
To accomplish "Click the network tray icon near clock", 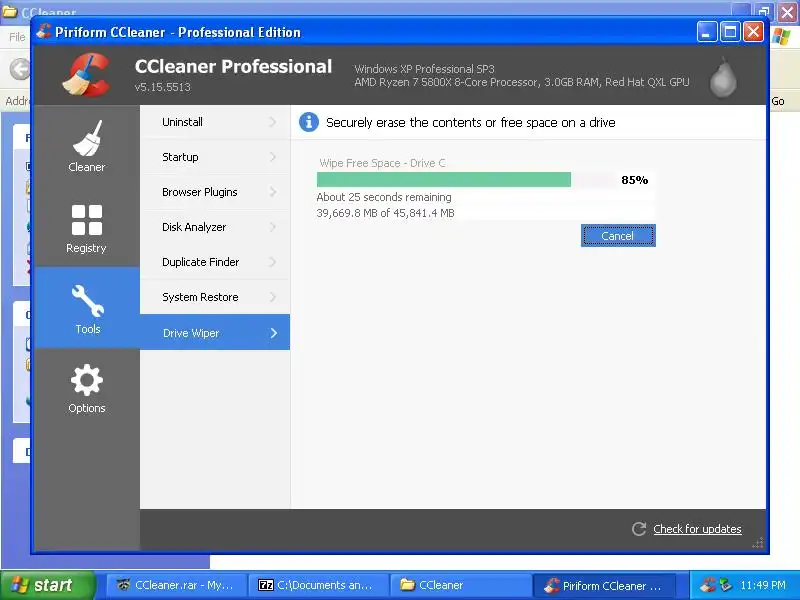I will pos(725,585).
